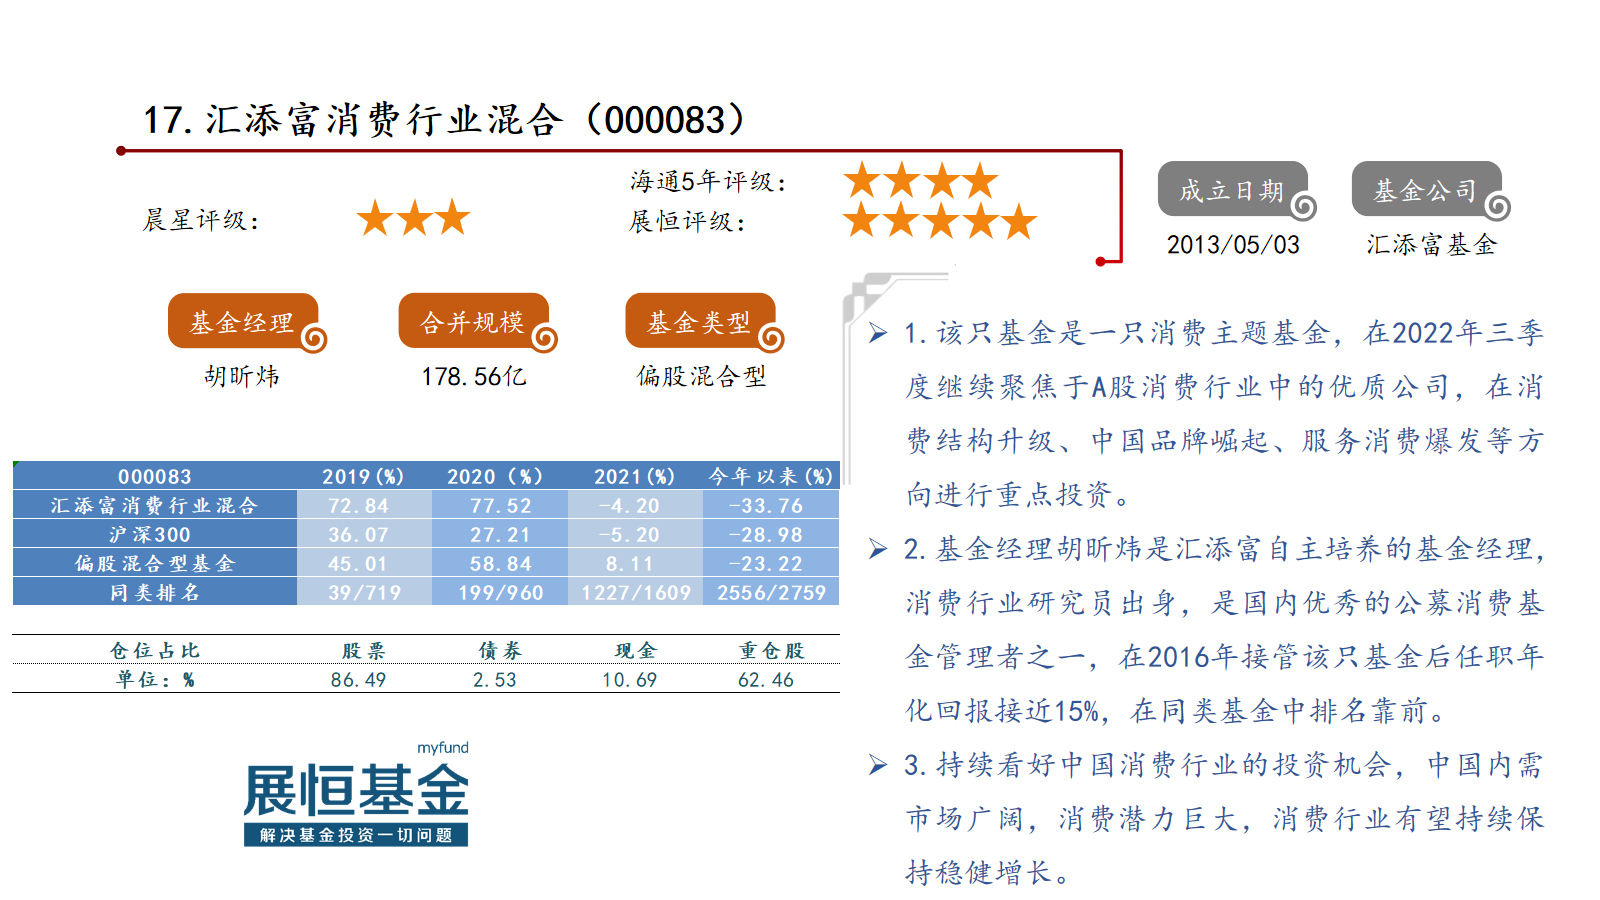Click the second bullet arrow before 基金经理胡昕炜
Viewport: 1600px width, 900px height.
(878, 549)
